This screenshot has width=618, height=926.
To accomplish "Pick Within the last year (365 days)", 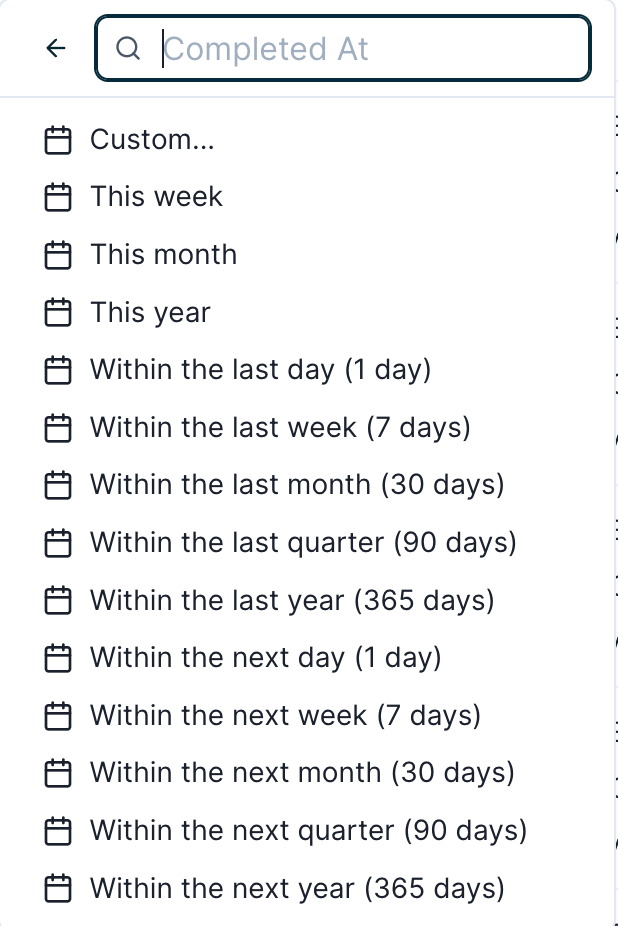I will coord(292,601).
